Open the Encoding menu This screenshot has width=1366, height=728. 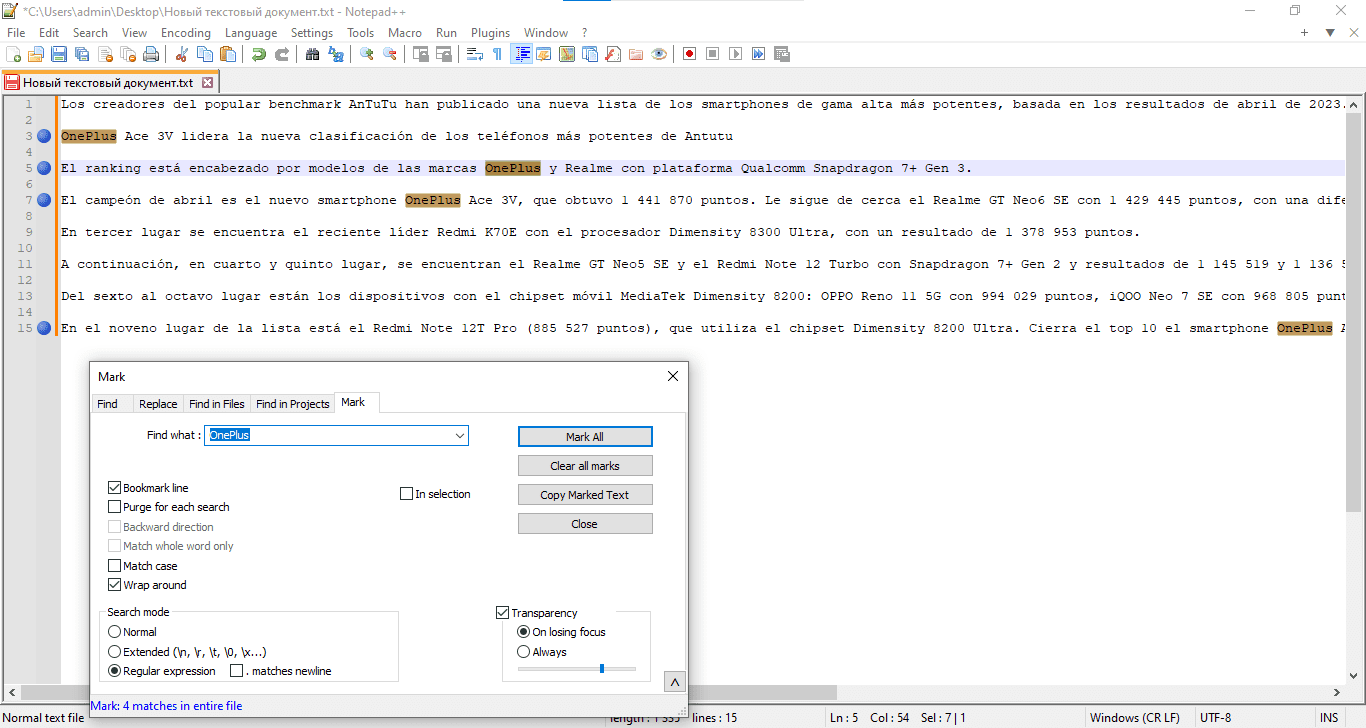tap(186, 33)
